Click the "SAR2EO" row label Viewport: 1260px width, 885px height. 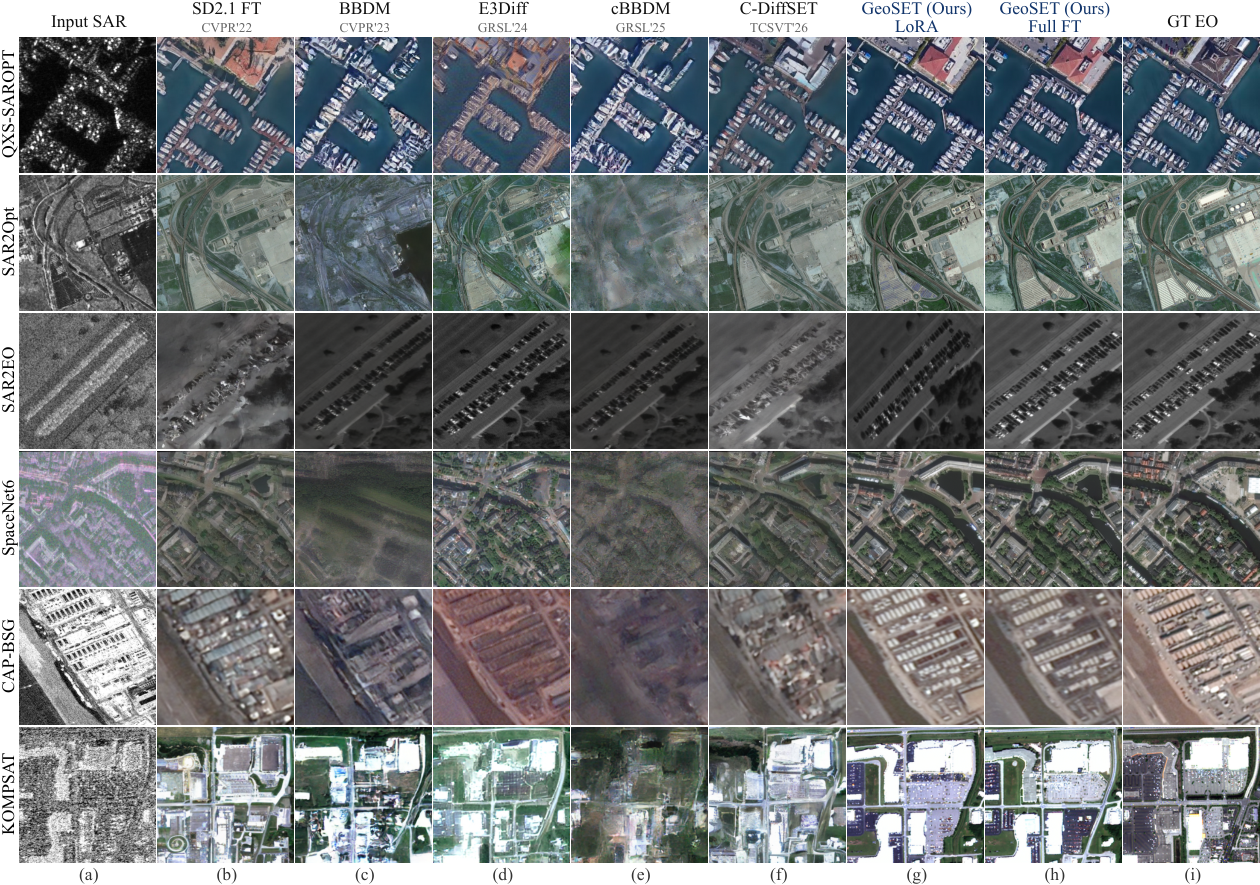pos(10,381)
